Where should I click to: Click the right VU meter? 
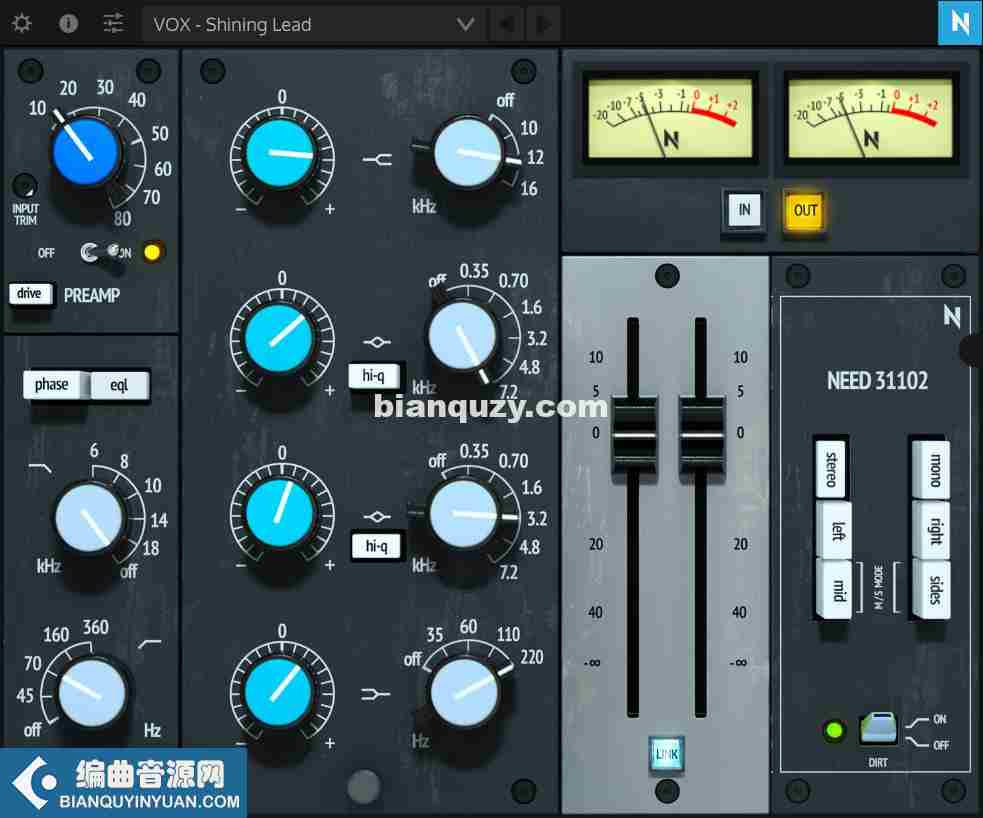coord(870,118)
